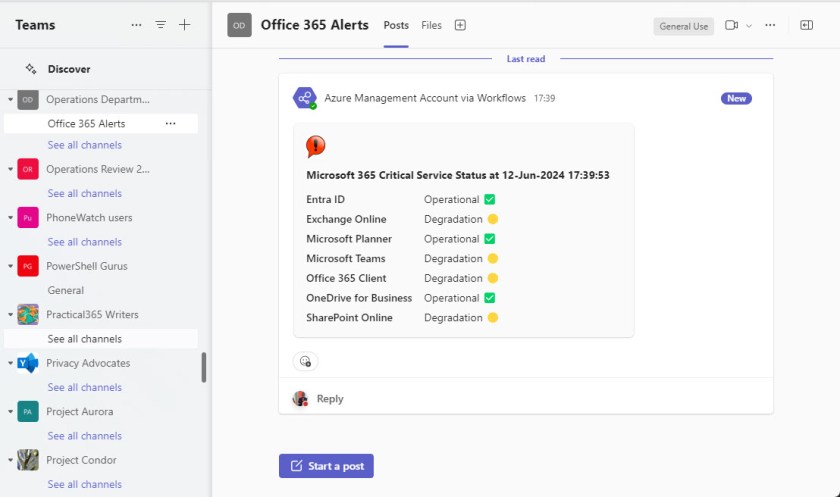Collapse the PhoneWatch users team
Screen dimensions: 840x497
10,218
